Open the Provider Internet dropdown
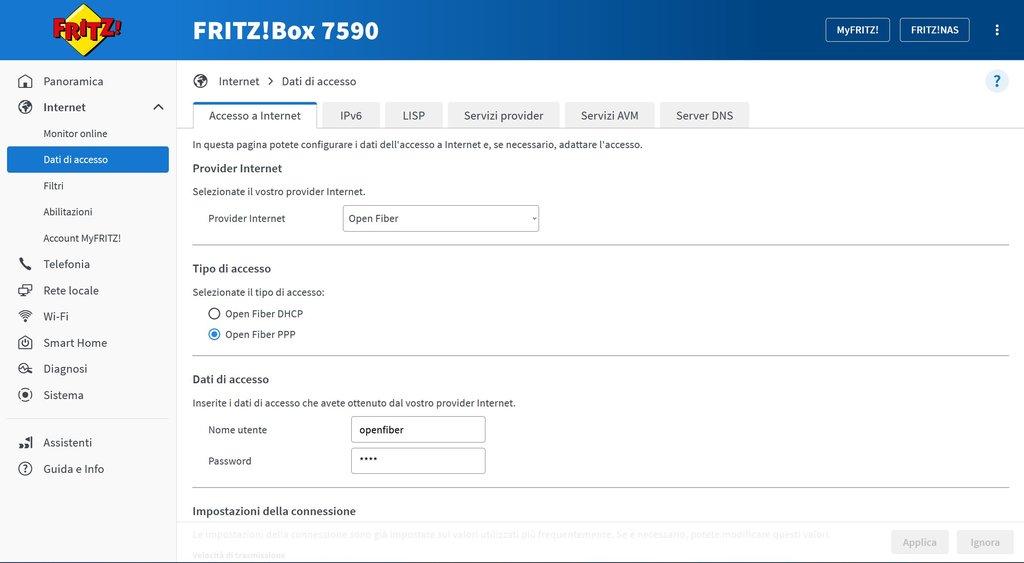 click(x=441, y=218)
